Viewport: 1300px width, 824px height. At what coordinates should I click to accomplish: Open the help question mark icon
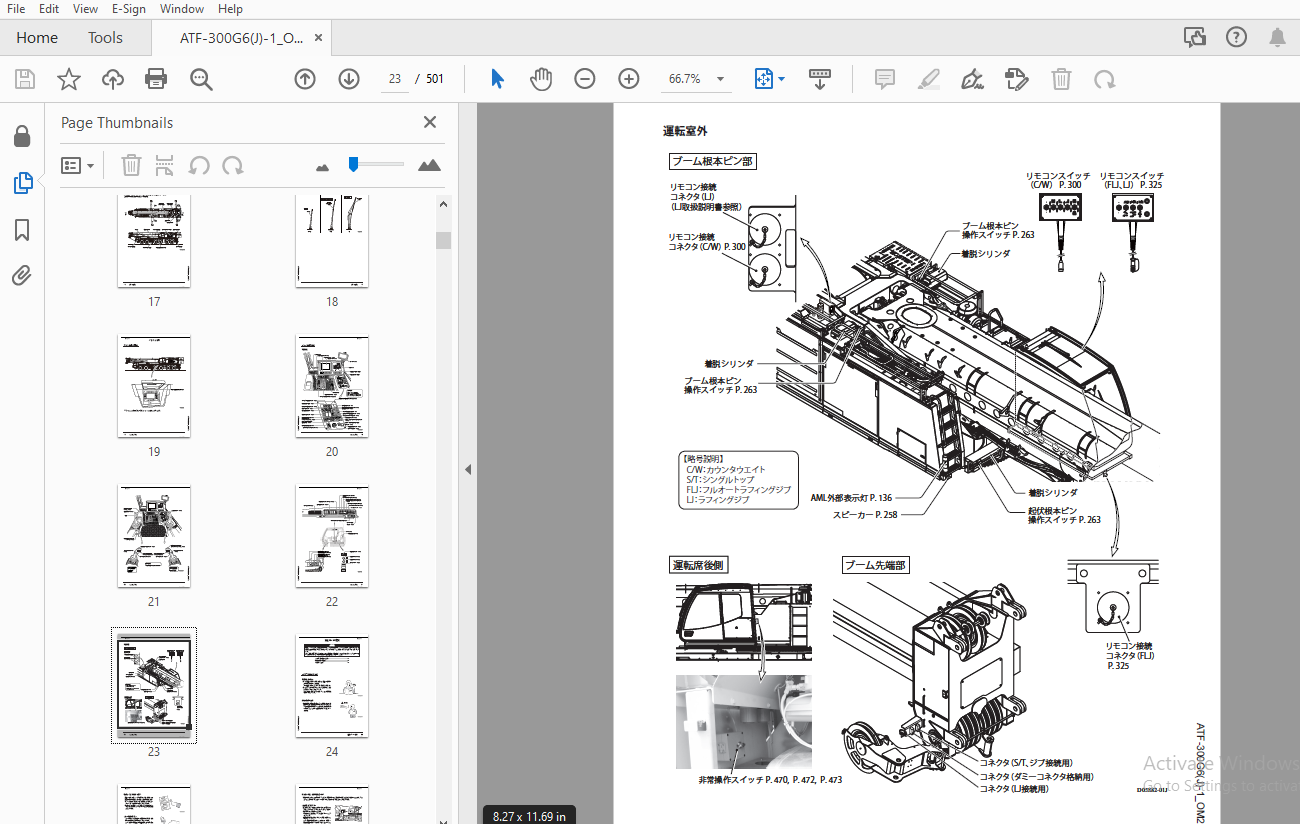(x=1236, y=37)
